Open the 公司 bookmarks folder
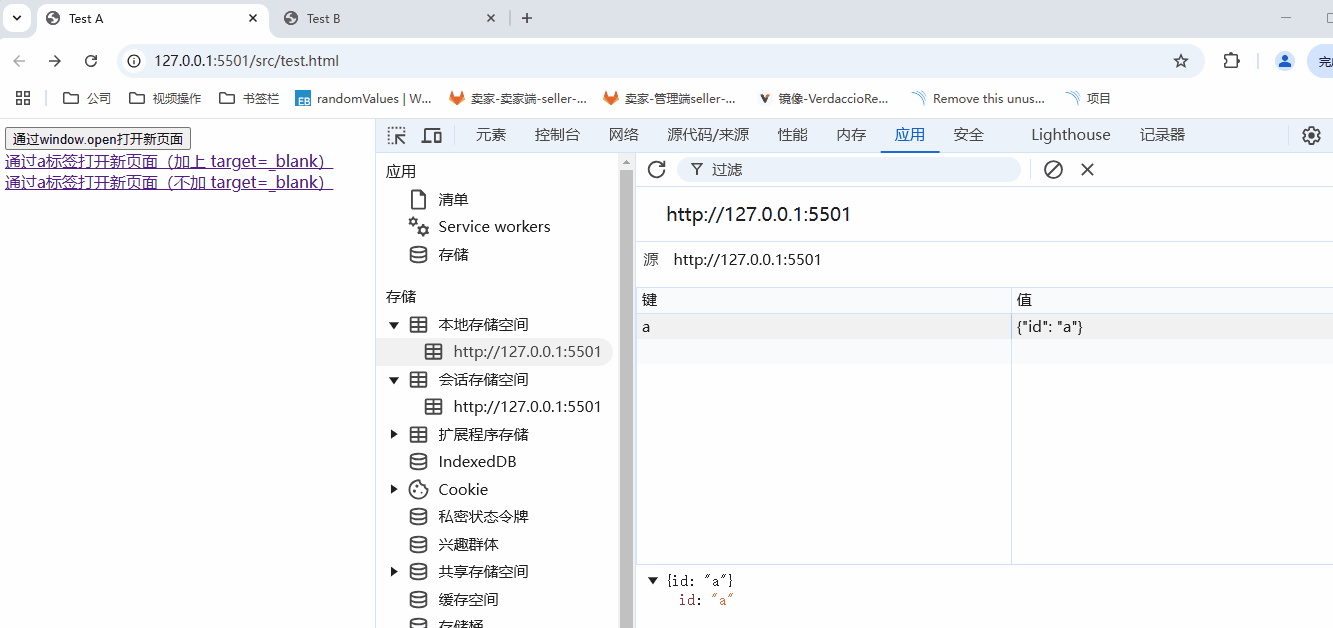 pos(87,98)
